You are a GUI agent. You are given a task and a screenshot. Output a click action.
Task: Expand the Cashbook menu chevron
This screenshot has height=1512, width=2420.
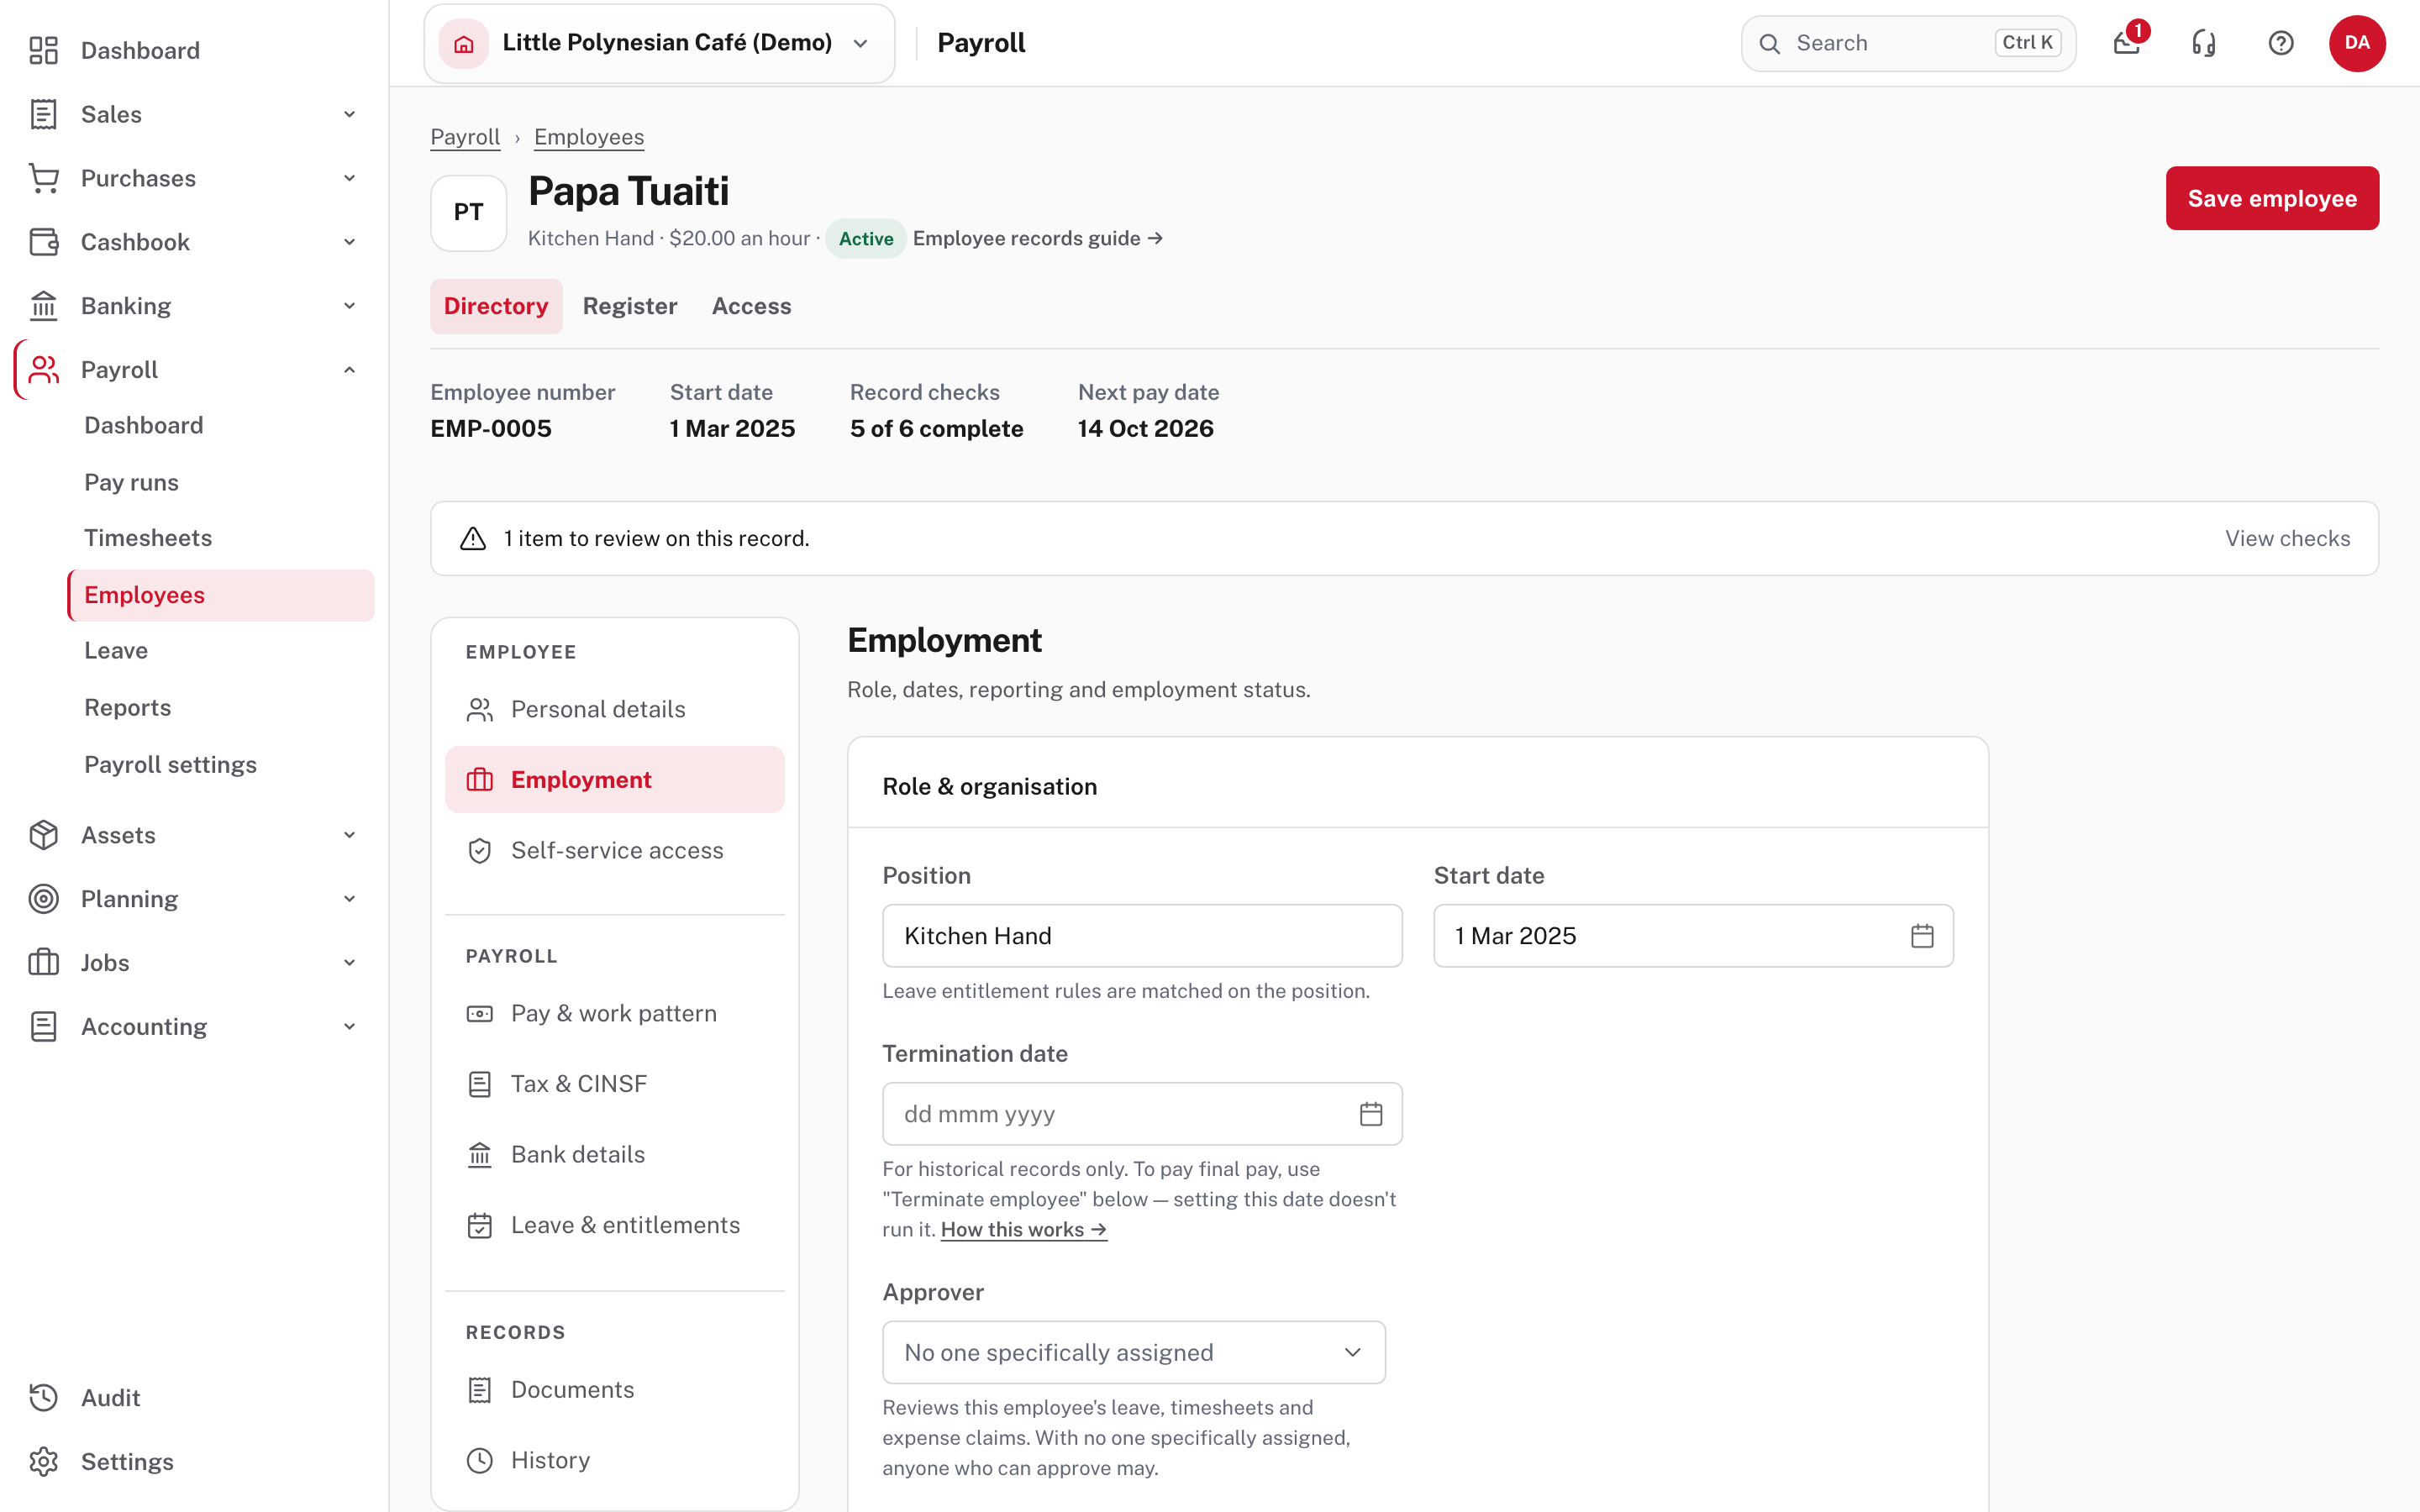click(350, 242)
